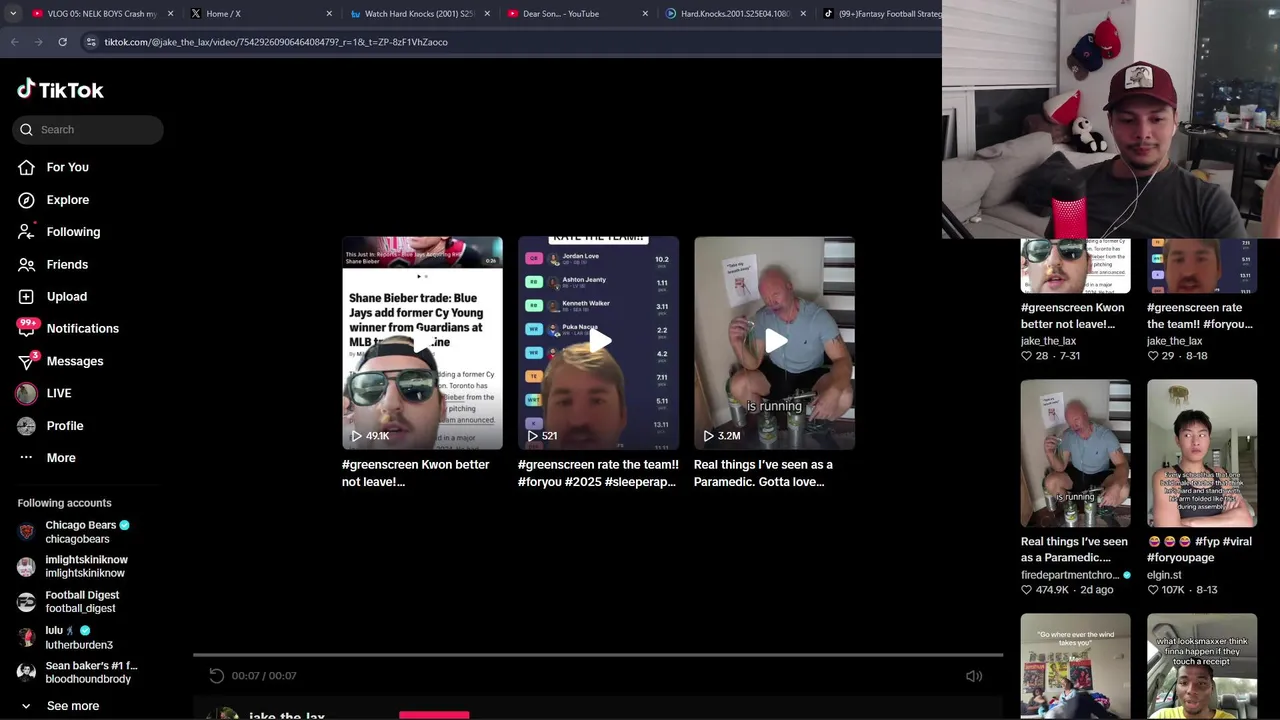
Task: Click the Messages paper plane icon
Action: 27,361
